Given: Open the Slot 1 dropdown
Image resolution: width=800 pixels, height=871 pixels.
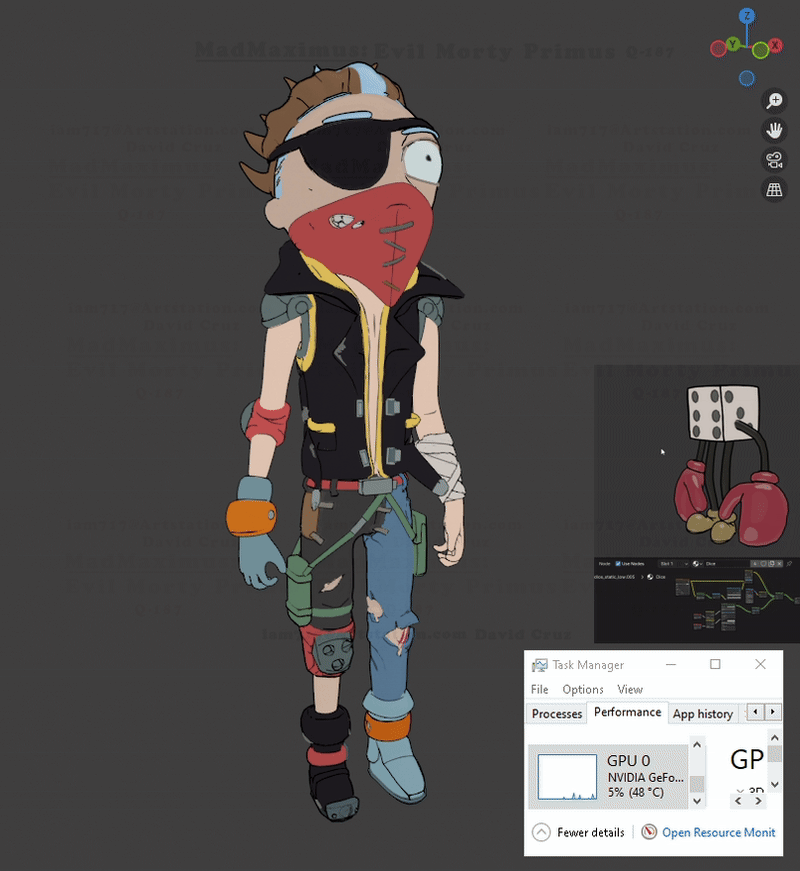Looking at the screenshot, I should tap(674, 564).
